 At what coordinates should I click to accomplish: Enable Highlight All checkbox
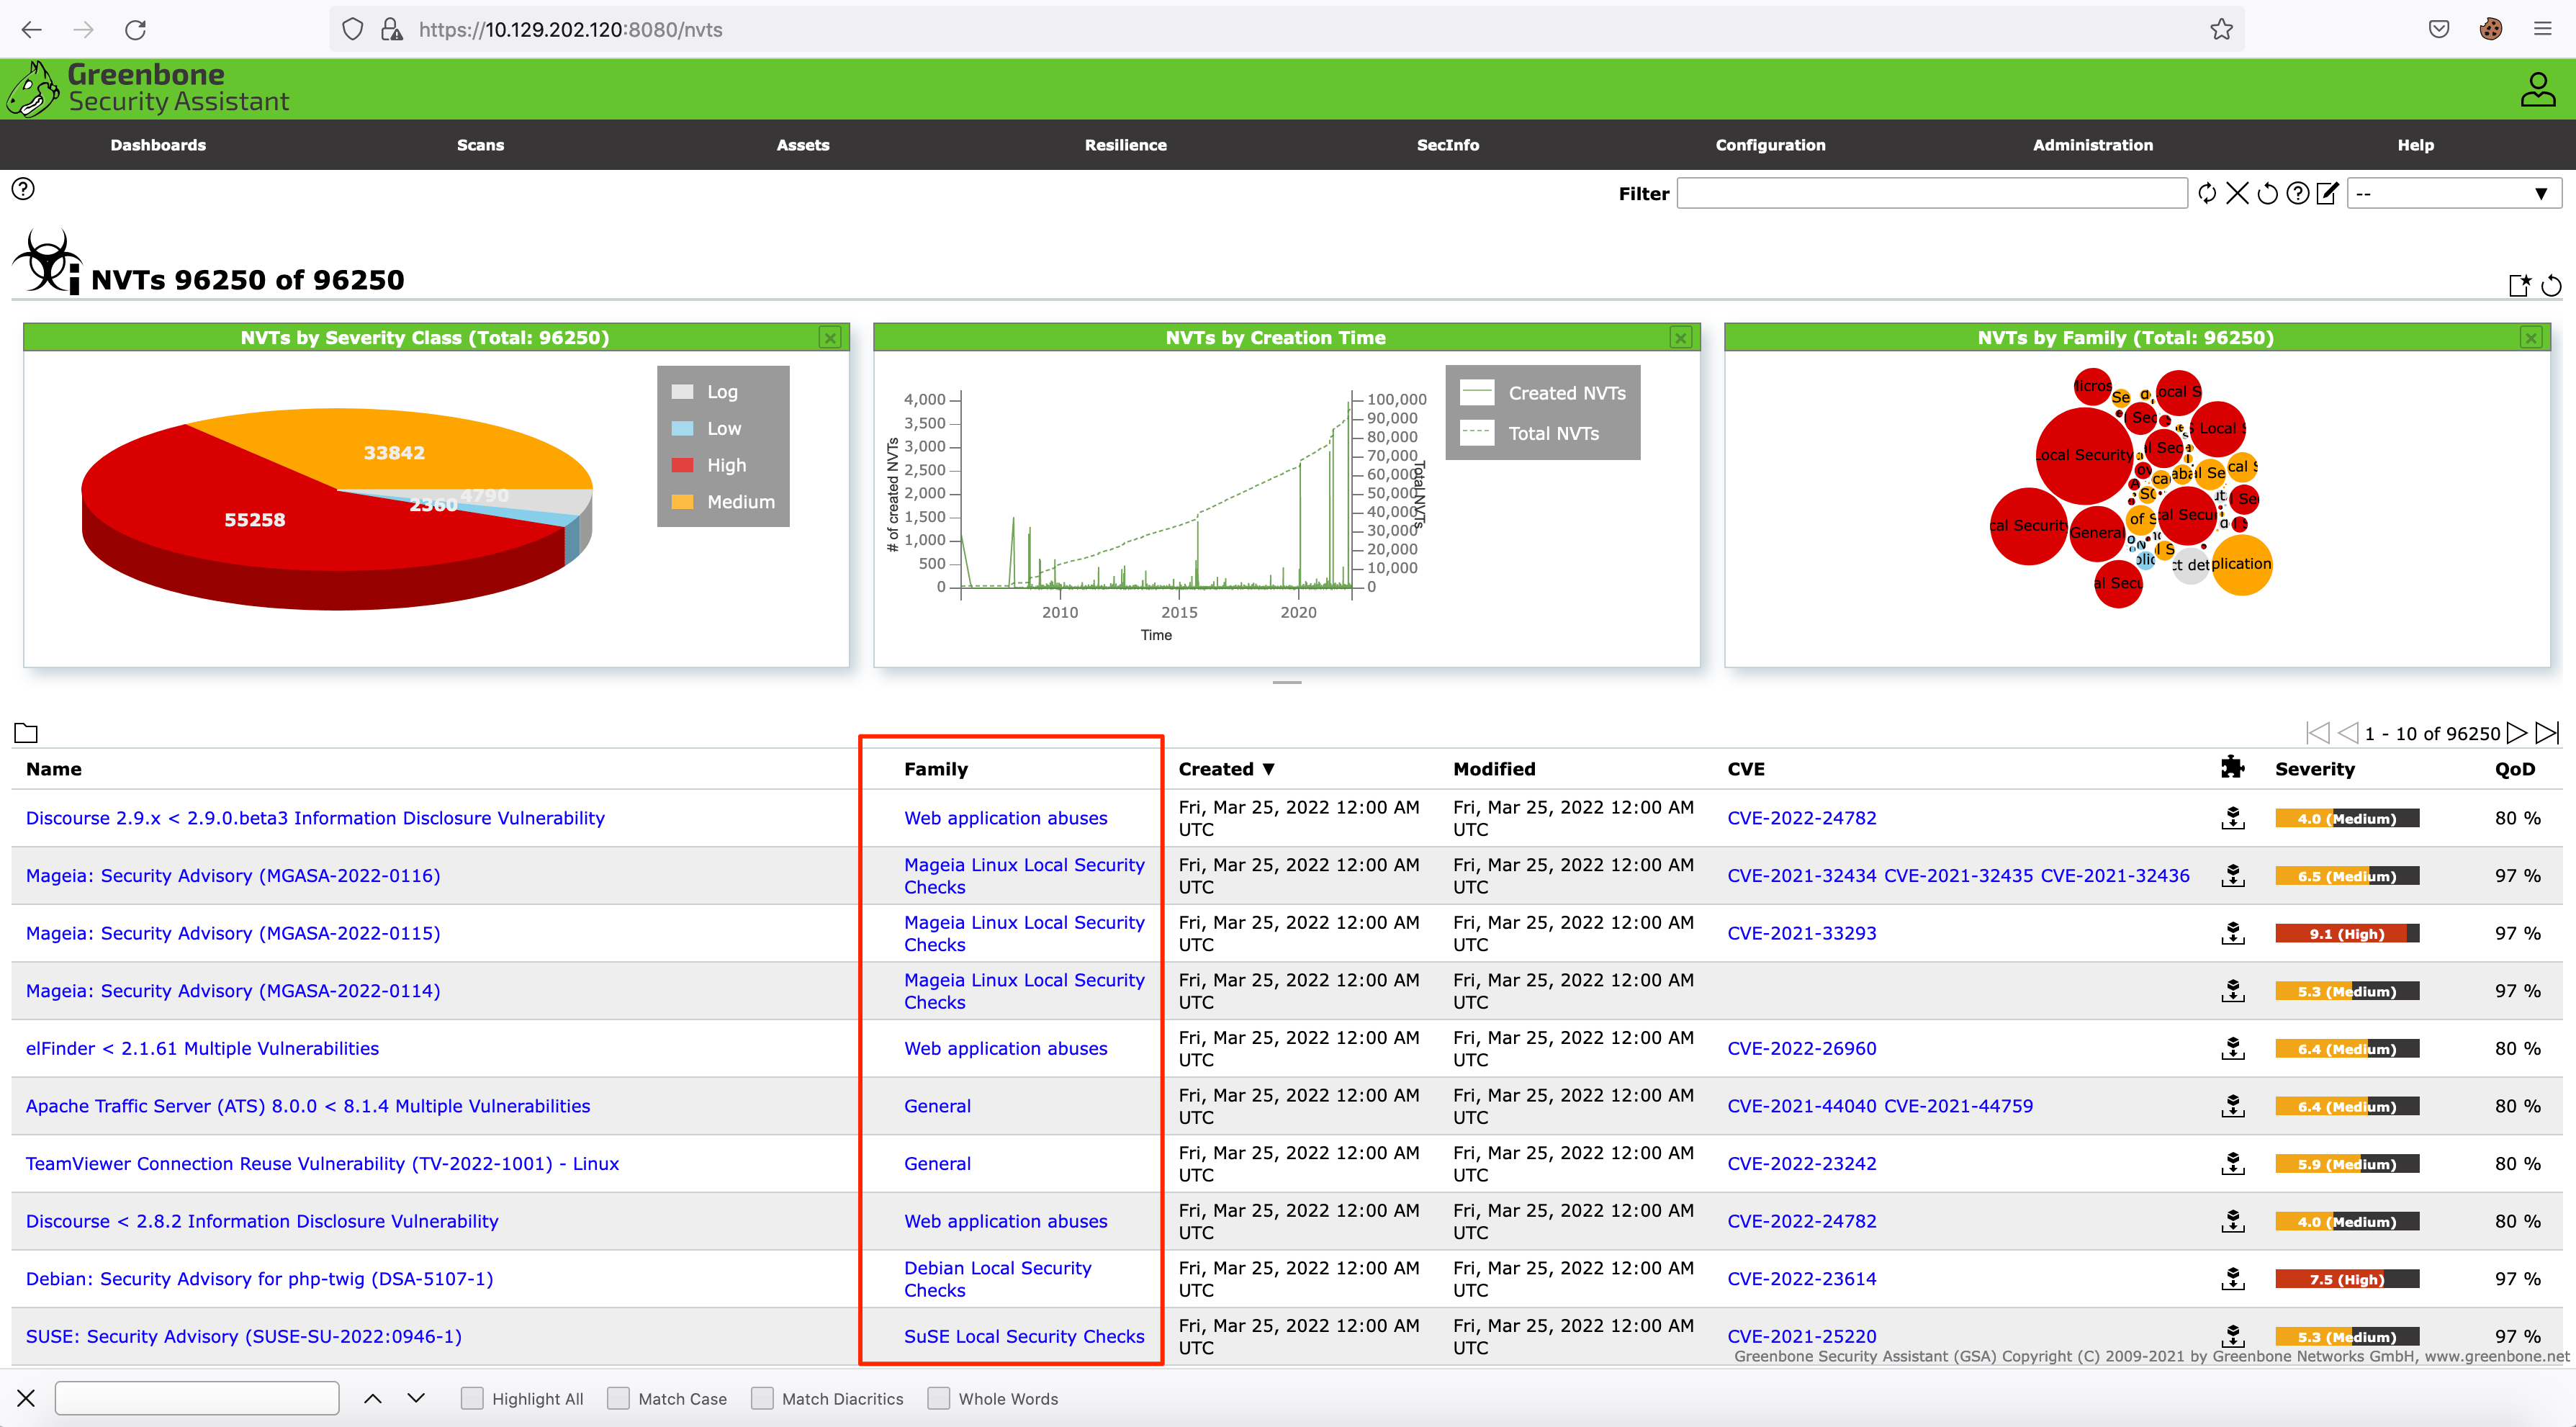pos(472,1398)
